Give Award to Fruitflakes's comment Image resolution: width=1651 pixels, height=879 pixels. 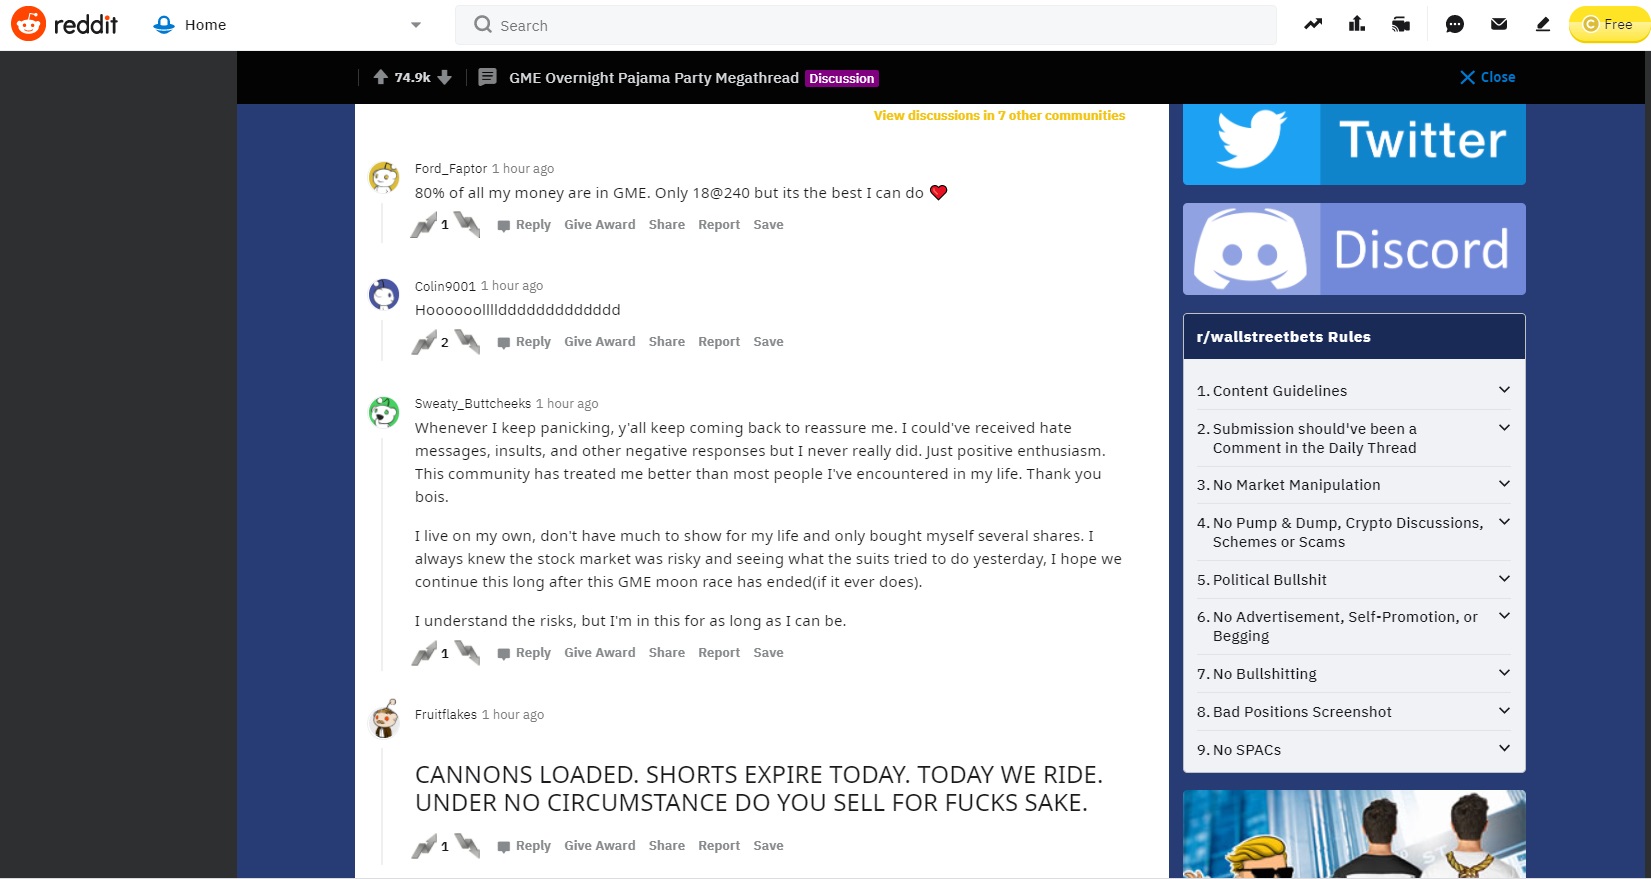(x=600, y=846)
